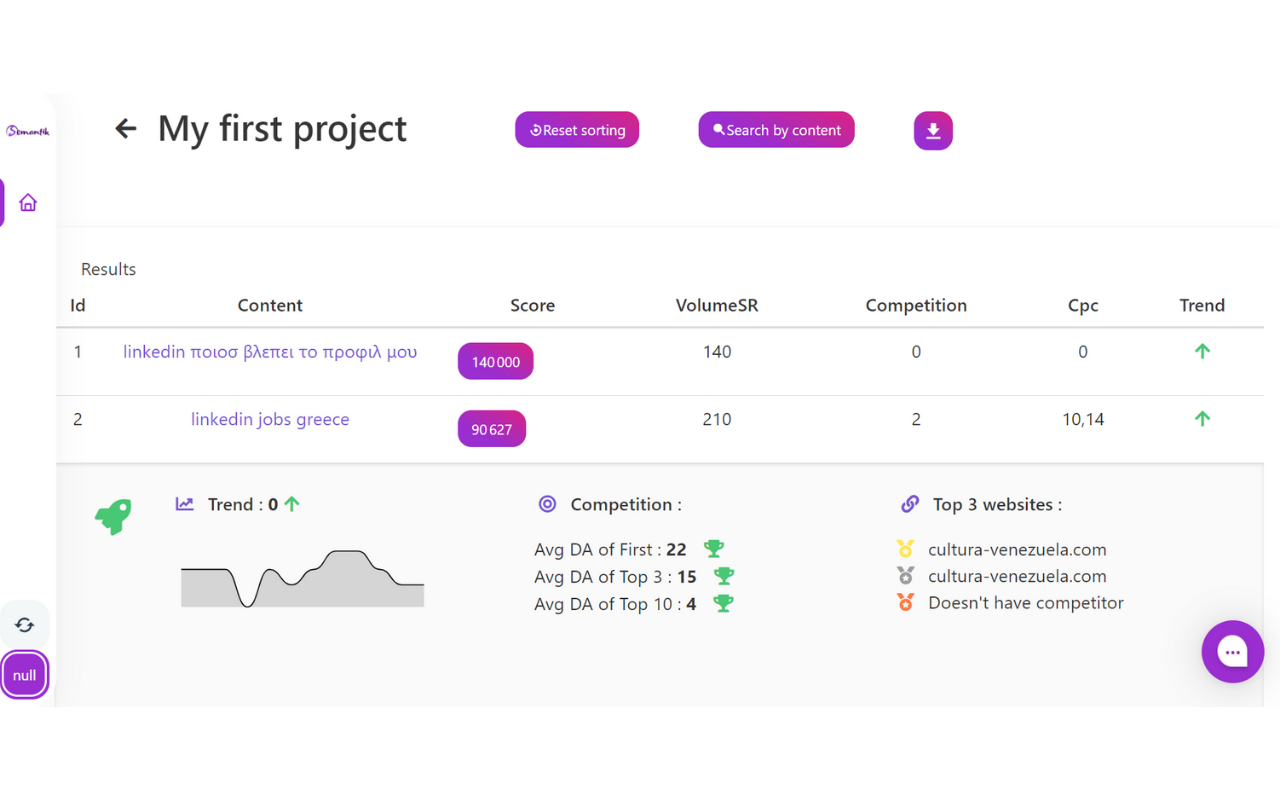Viewport: 1280px width, 800px height.
Task: Open the null profile button
Action: tap(25, 675)
